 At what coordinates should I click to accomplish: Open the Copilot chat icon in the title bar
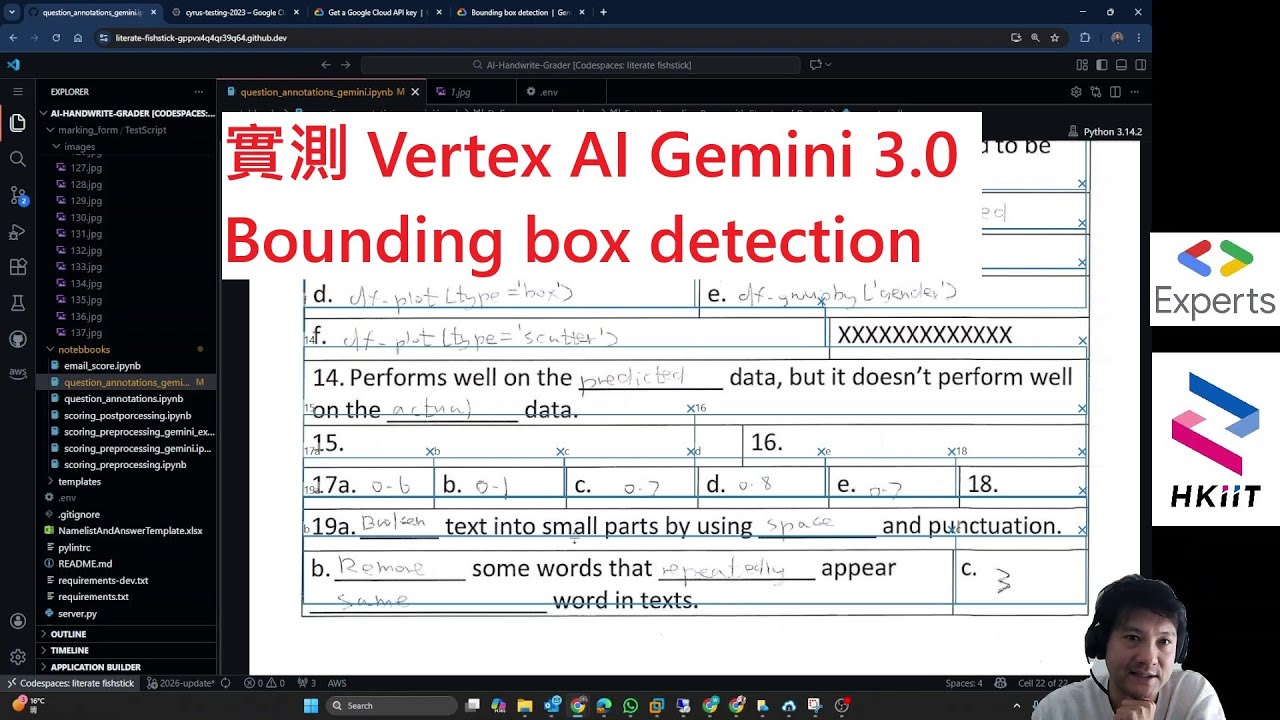(816, 65)
